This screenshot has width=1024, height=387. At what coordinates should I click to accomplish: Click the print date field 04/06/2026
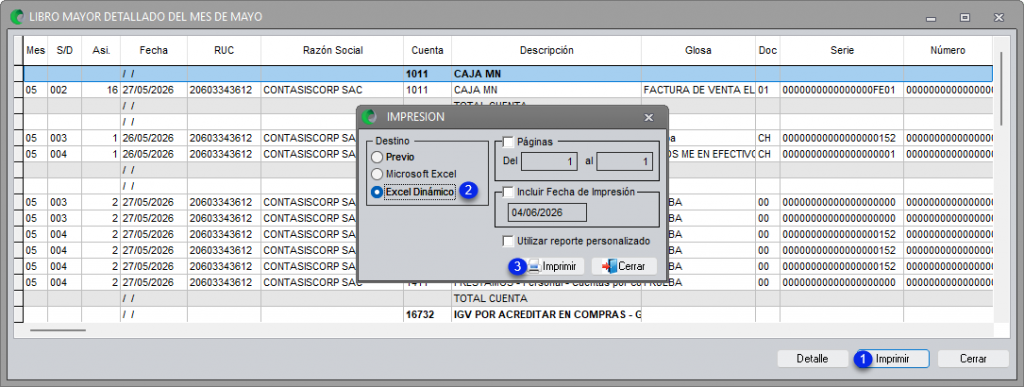pyautogui.click(x=547, y=213)
